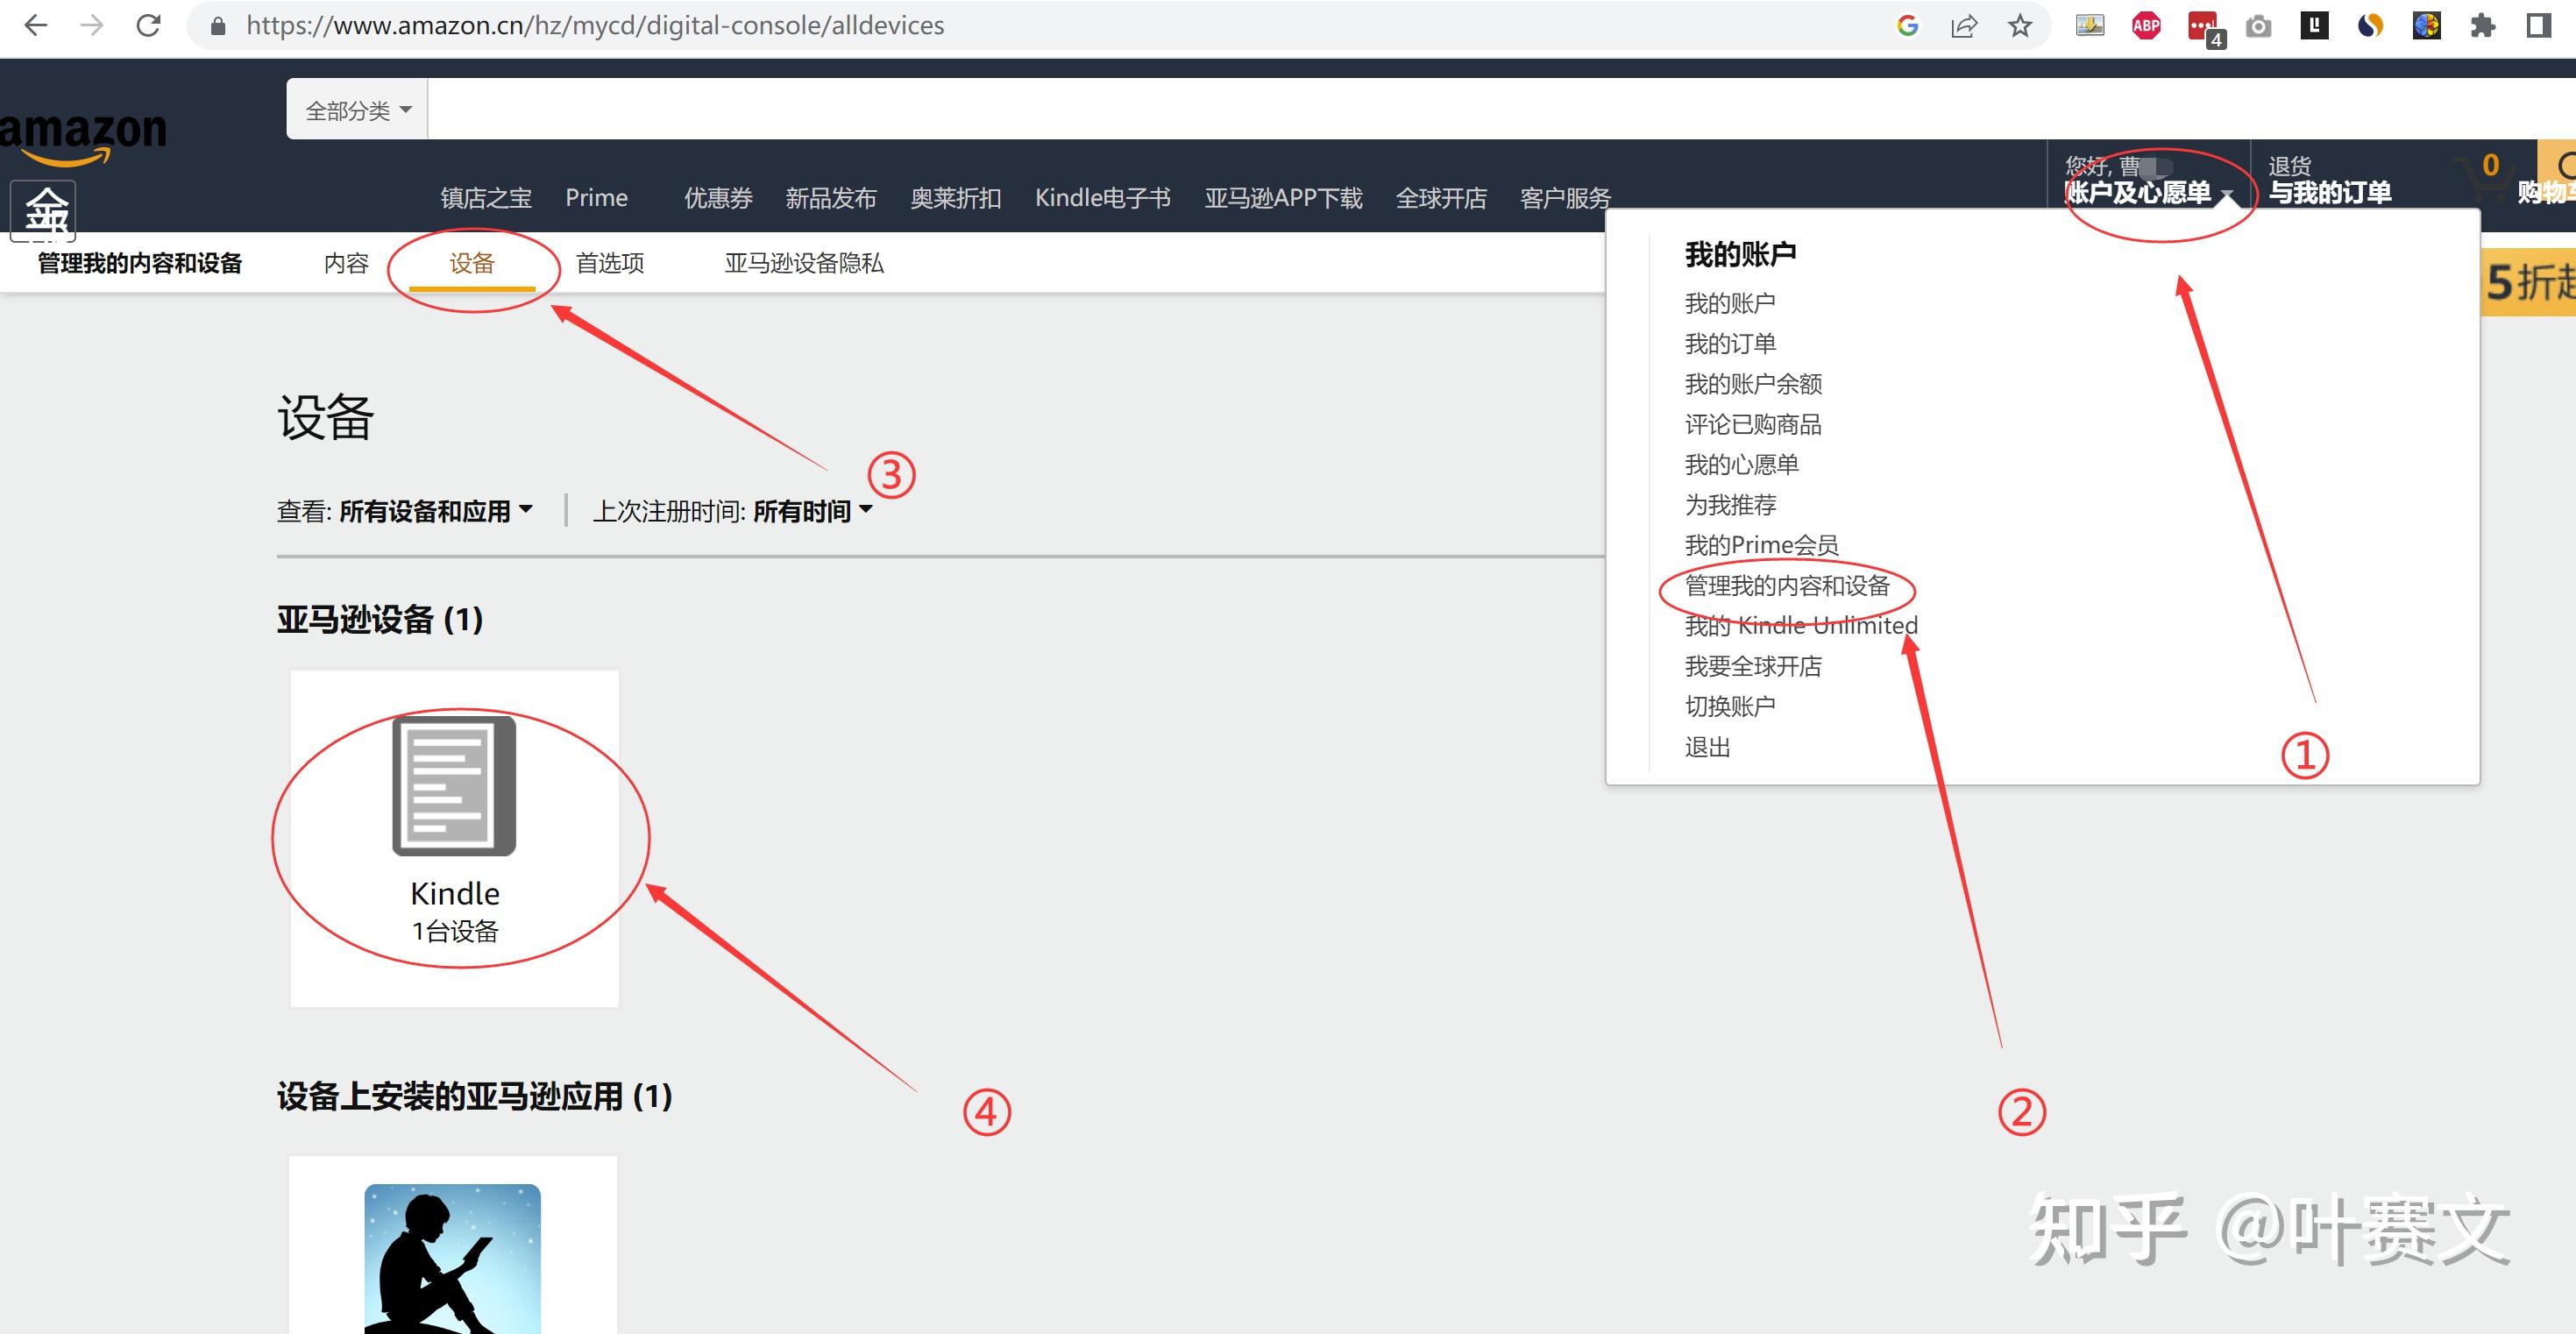This screenshot has width=2576, height=1334.
Task: Click the bookmark star icon
Action: point(2020,26)
